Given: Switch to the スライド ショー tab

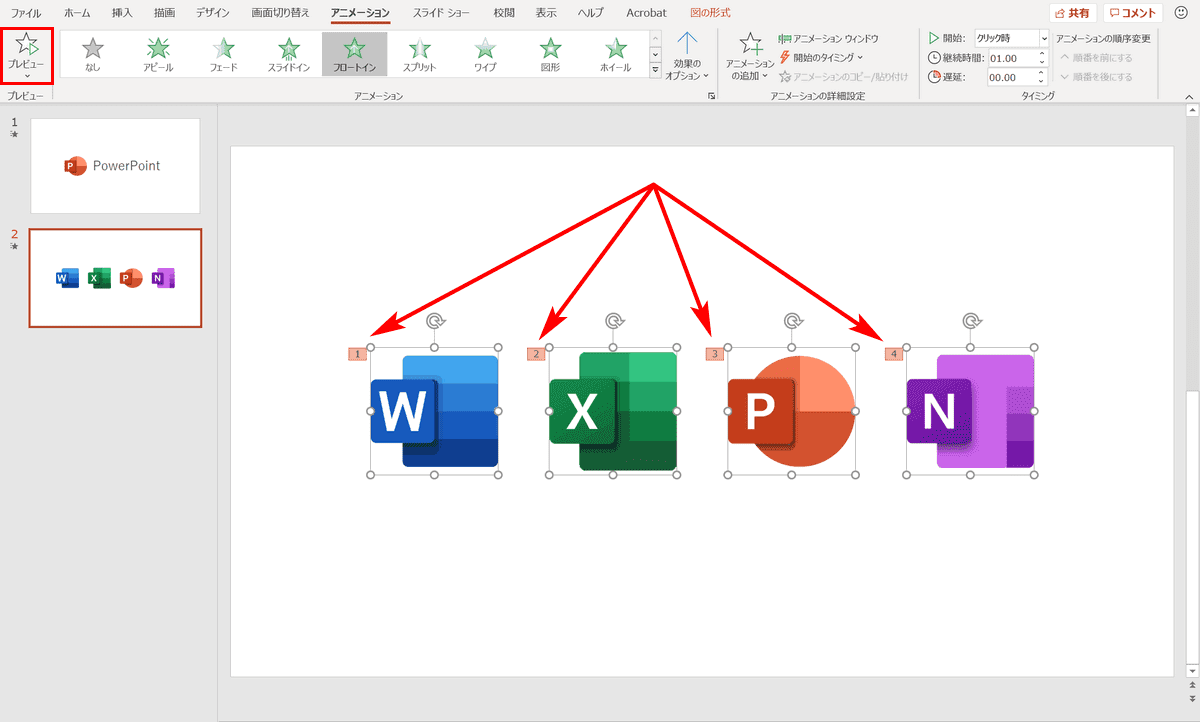Looking at the screenshot, I should pyautogui.click(x=441, y=13).
